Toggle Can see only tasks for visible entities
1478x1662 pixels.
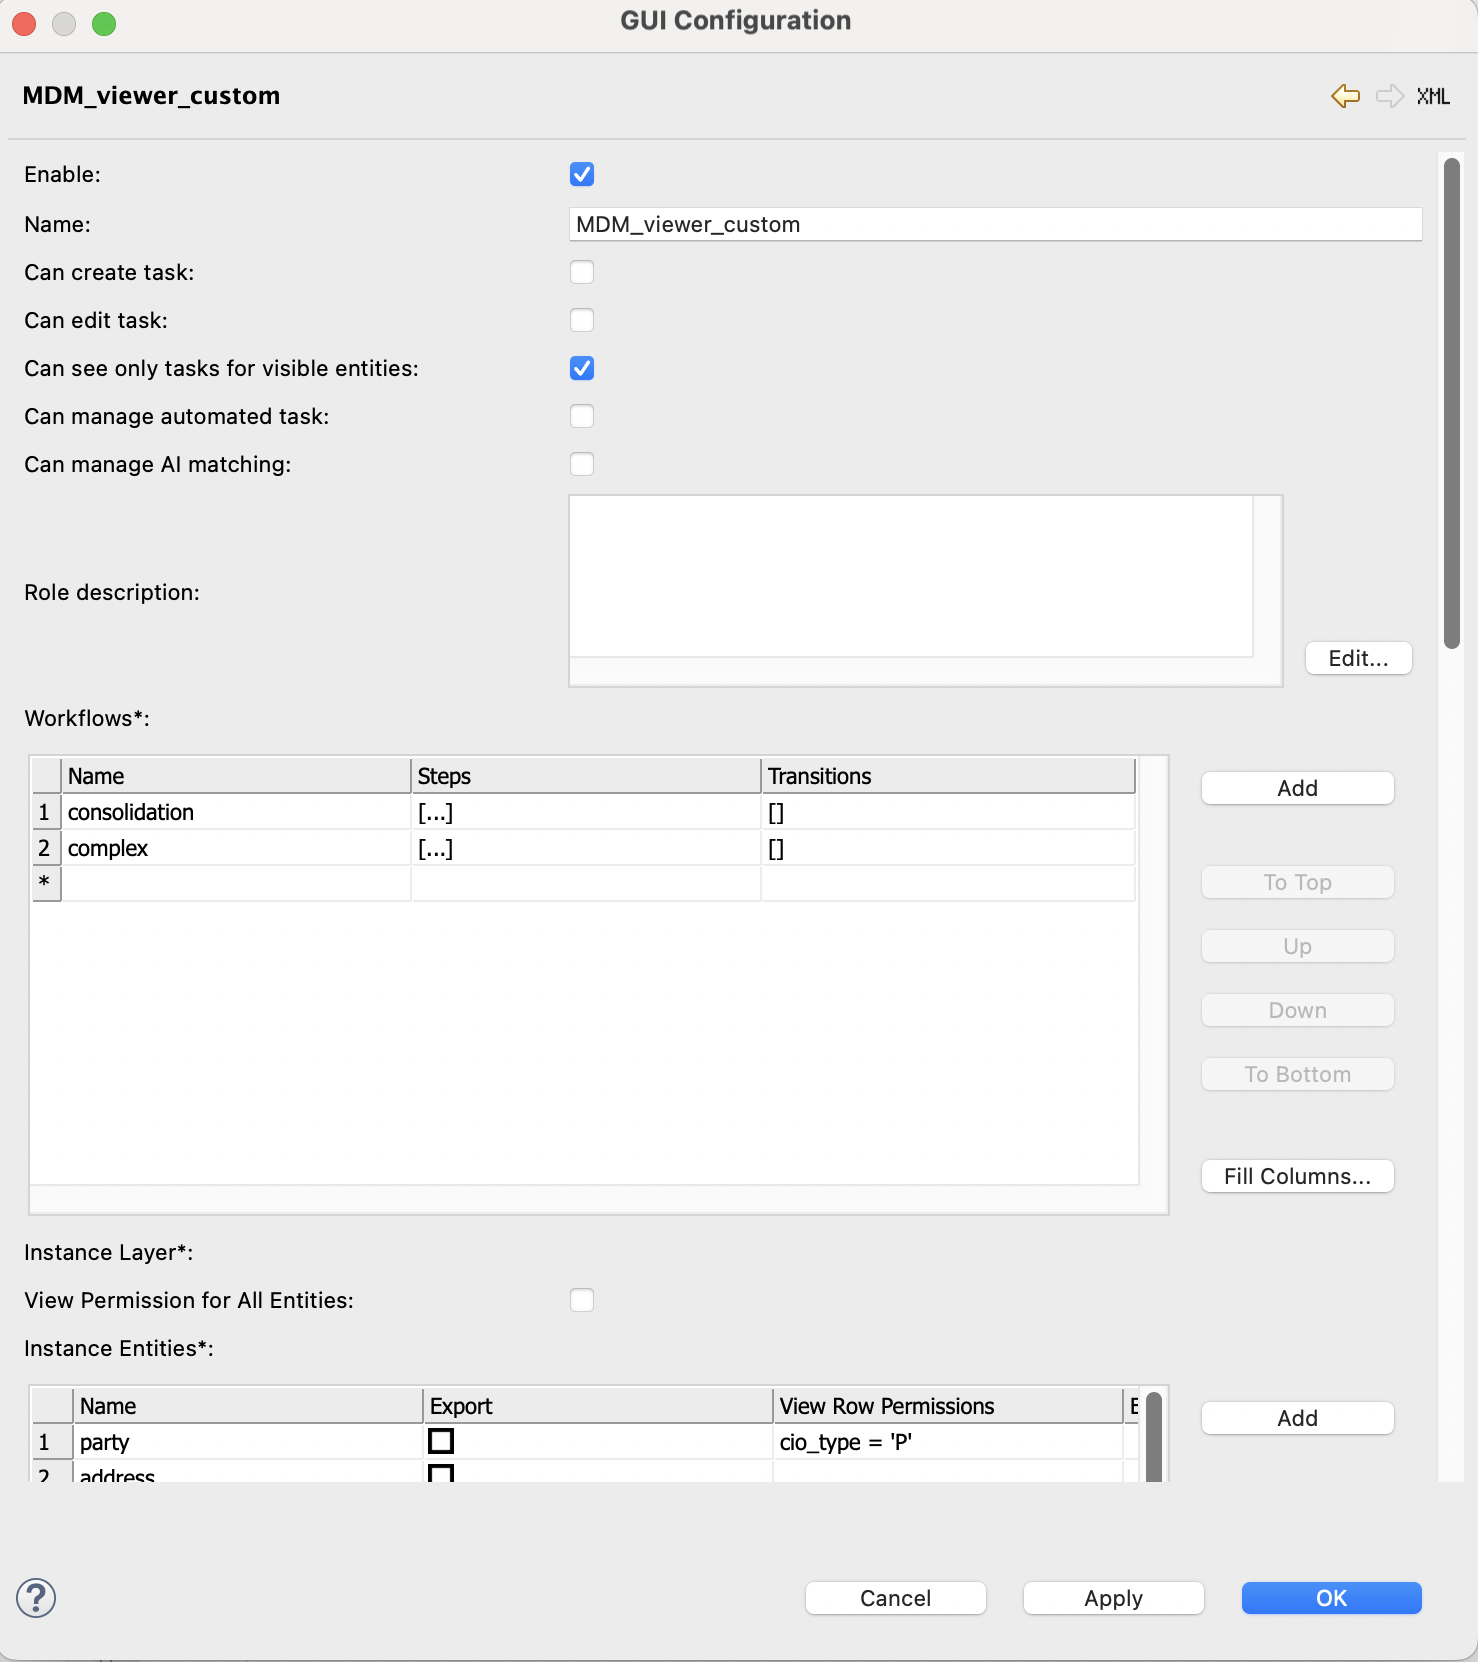click(x=582, y=368)
